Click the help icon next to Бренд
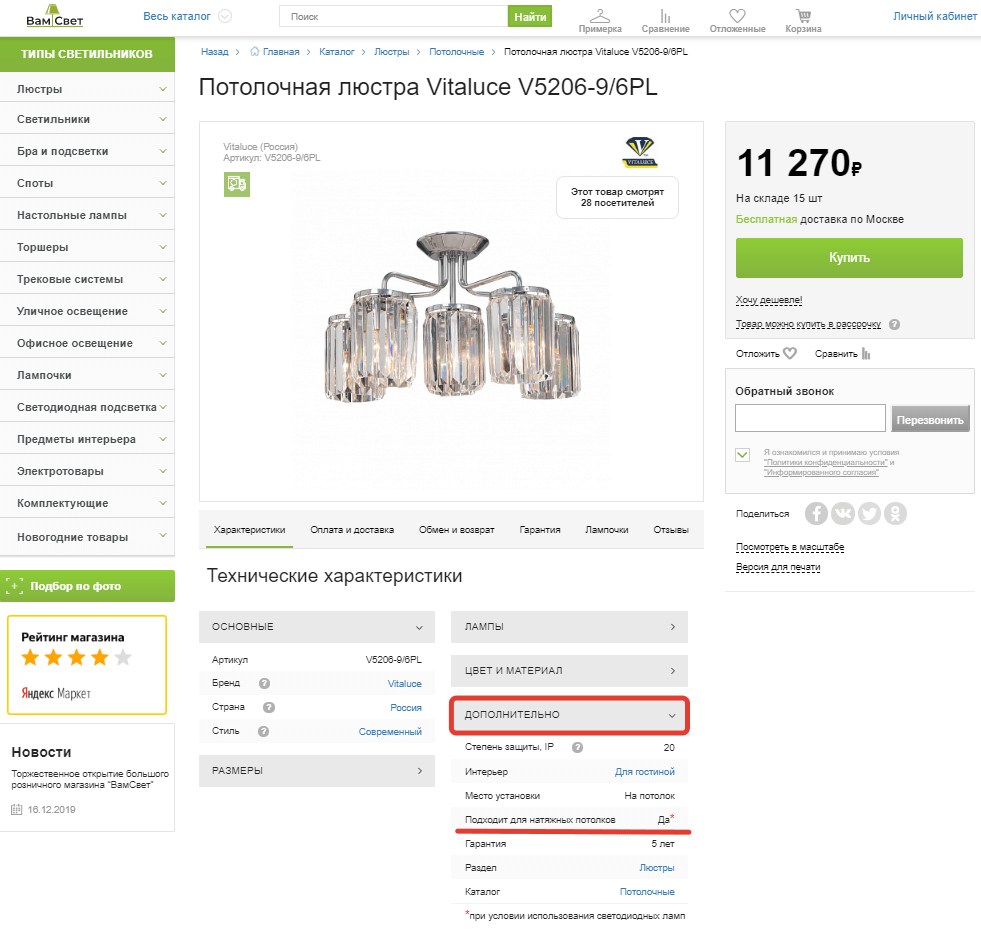Image resolution: width=981 pixels, height=929 pixels. click(264, 684)
